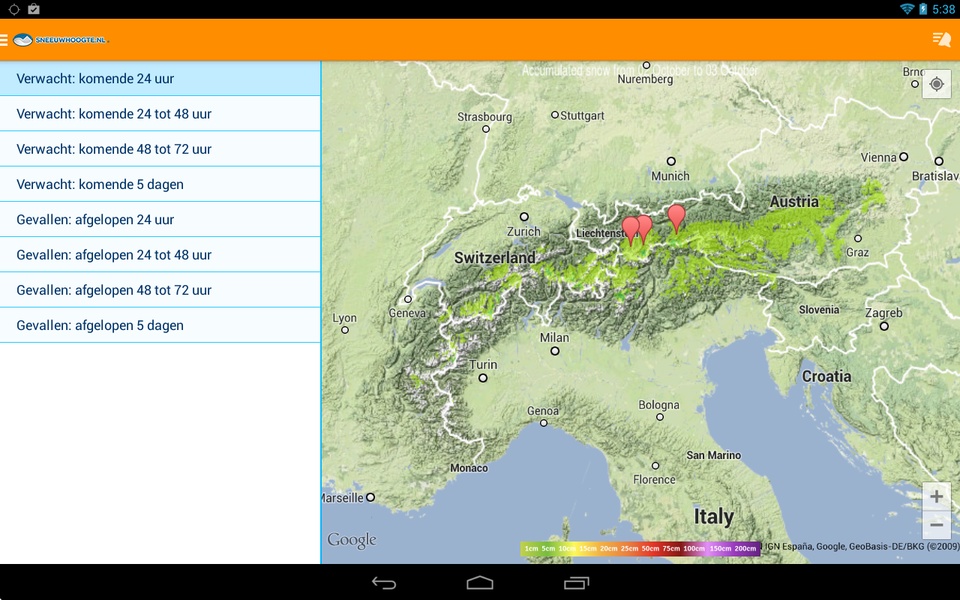View 'Gevallen: afgelopen 5 dagen'
The width and height of the screenshot is (960, 600).
tap(160, 325)
